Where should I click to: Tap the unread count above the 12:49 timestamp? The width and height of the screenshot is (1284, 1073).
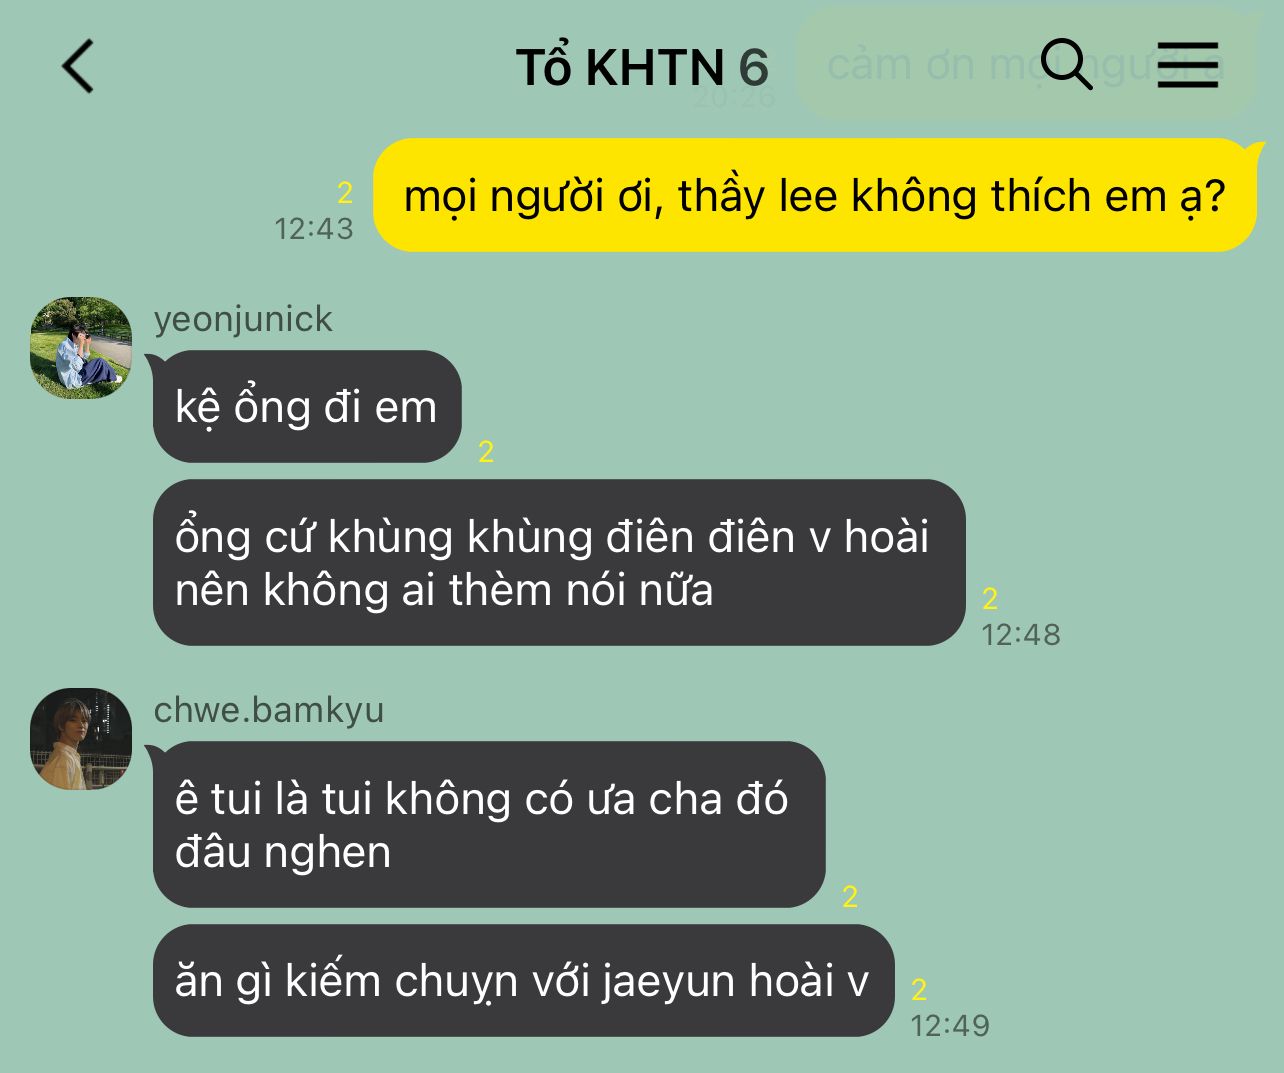pos(919,989)
